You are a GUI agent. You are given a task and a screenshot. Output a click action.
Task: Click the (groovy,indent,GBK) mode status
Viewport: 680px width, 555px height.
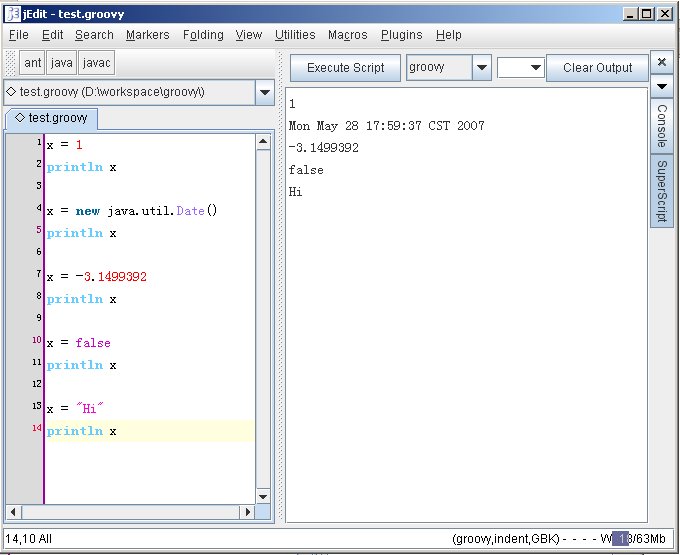tap(506, 539)
